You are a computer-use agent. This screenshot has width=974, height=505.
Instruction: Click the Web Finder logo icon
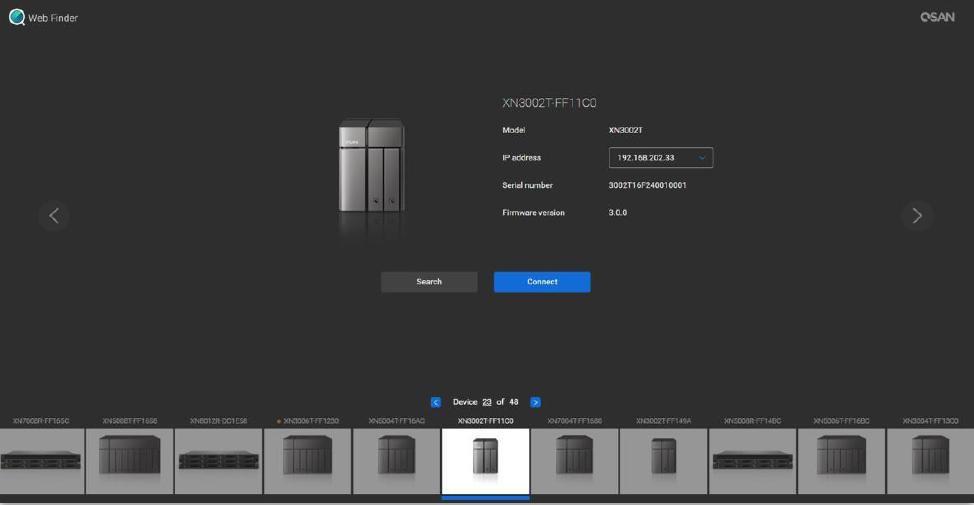click(17, 17)
